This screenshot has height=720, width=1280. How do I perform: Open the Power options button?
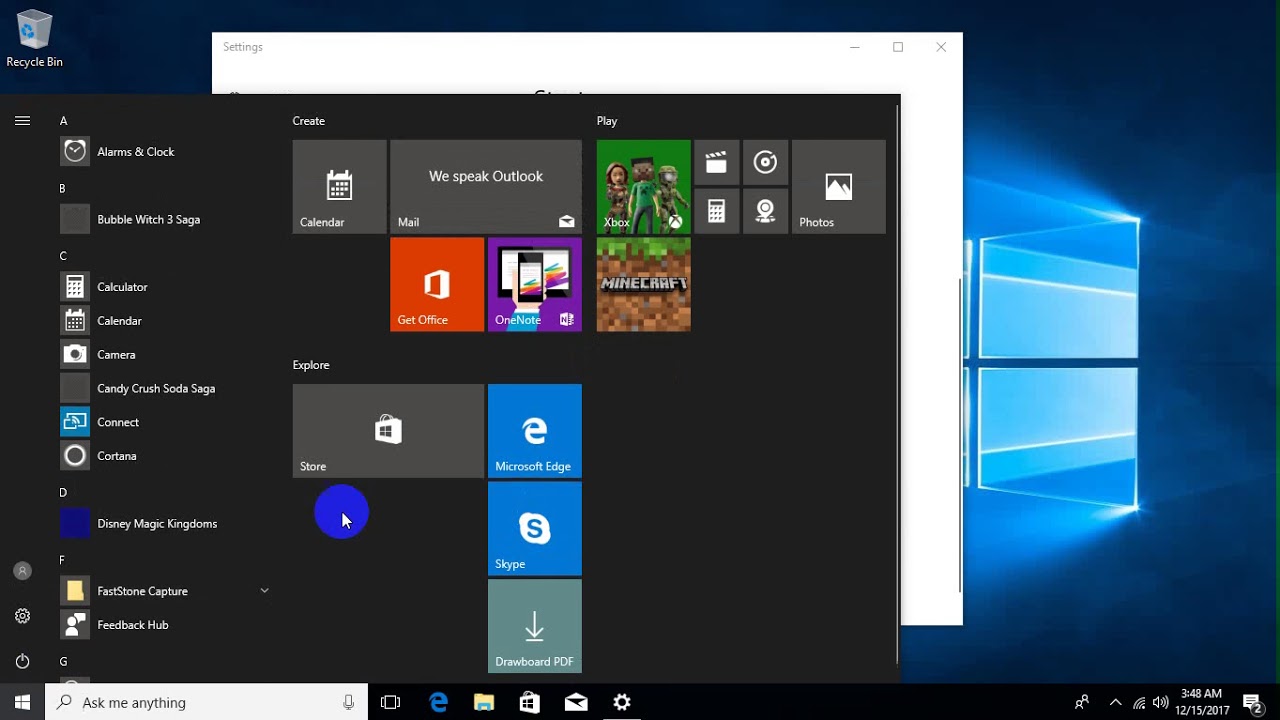22,661
